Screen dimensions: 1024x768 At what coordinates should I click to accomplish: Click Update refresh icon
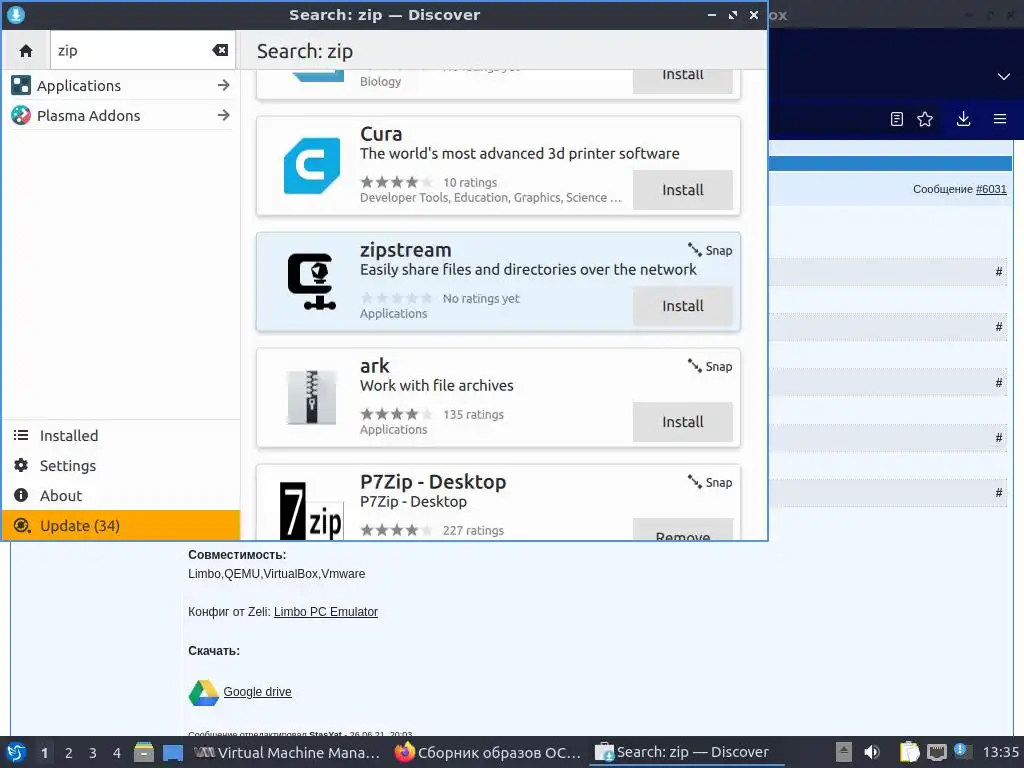coord(22,526)
